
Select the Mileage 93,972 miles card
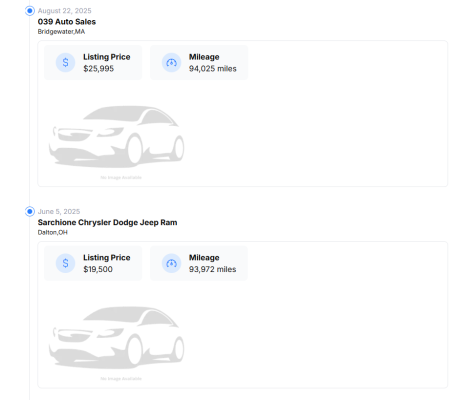tap(199, 263)
